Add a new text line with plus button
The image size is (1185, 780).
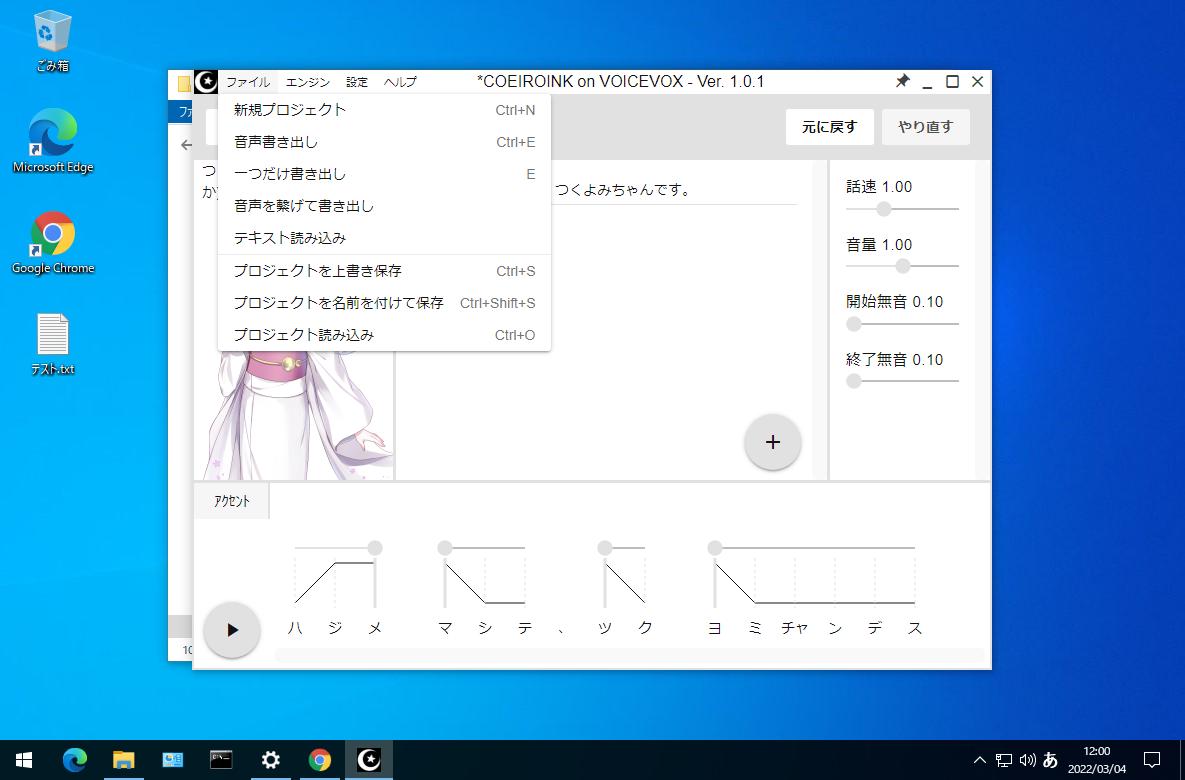coord(772,442)
